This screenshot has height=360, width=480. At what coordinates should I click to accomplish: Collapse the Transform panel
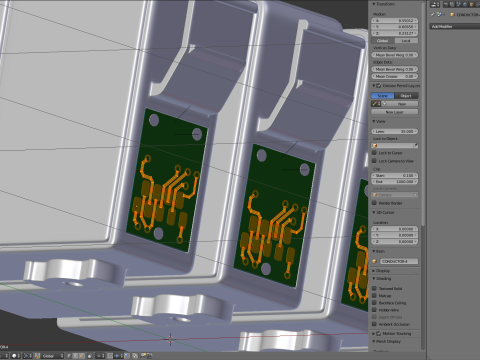374,4
